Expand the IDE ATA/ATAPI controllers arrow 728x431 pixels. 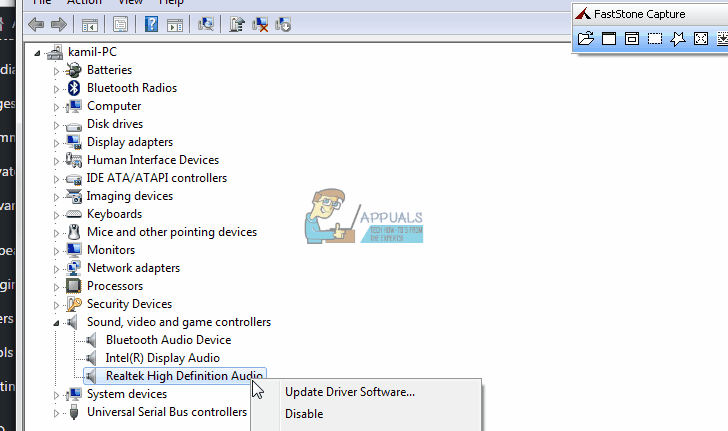[56, 179]
